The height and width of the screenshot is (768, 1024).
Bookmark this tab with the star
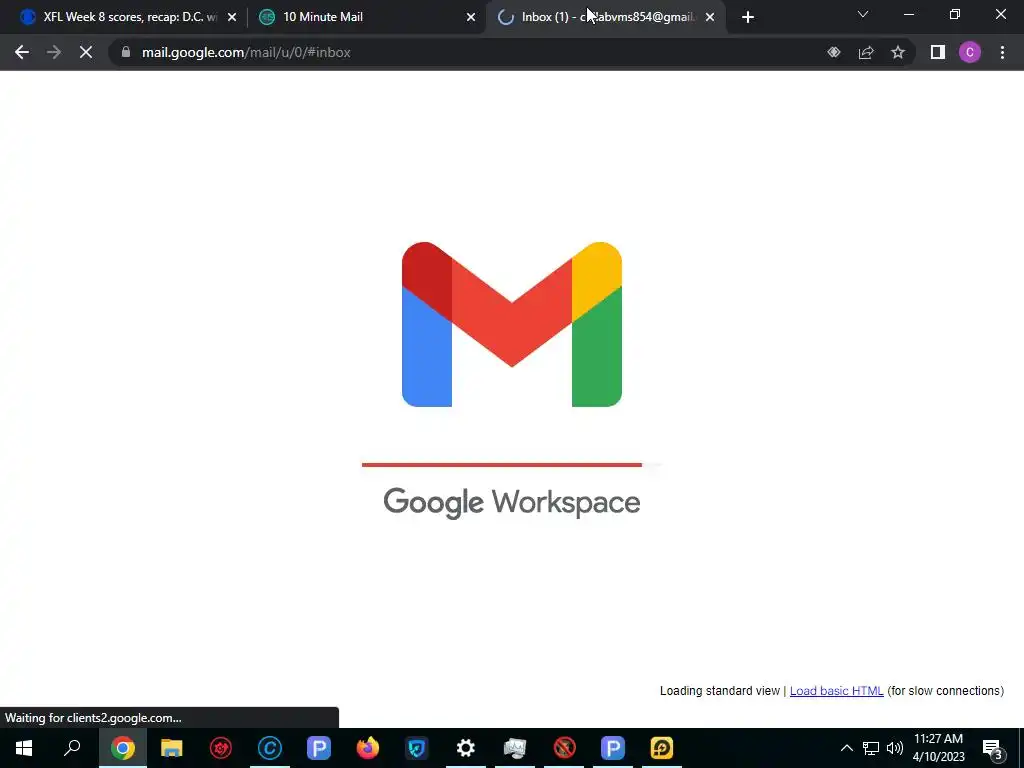(x=898, y=52)
